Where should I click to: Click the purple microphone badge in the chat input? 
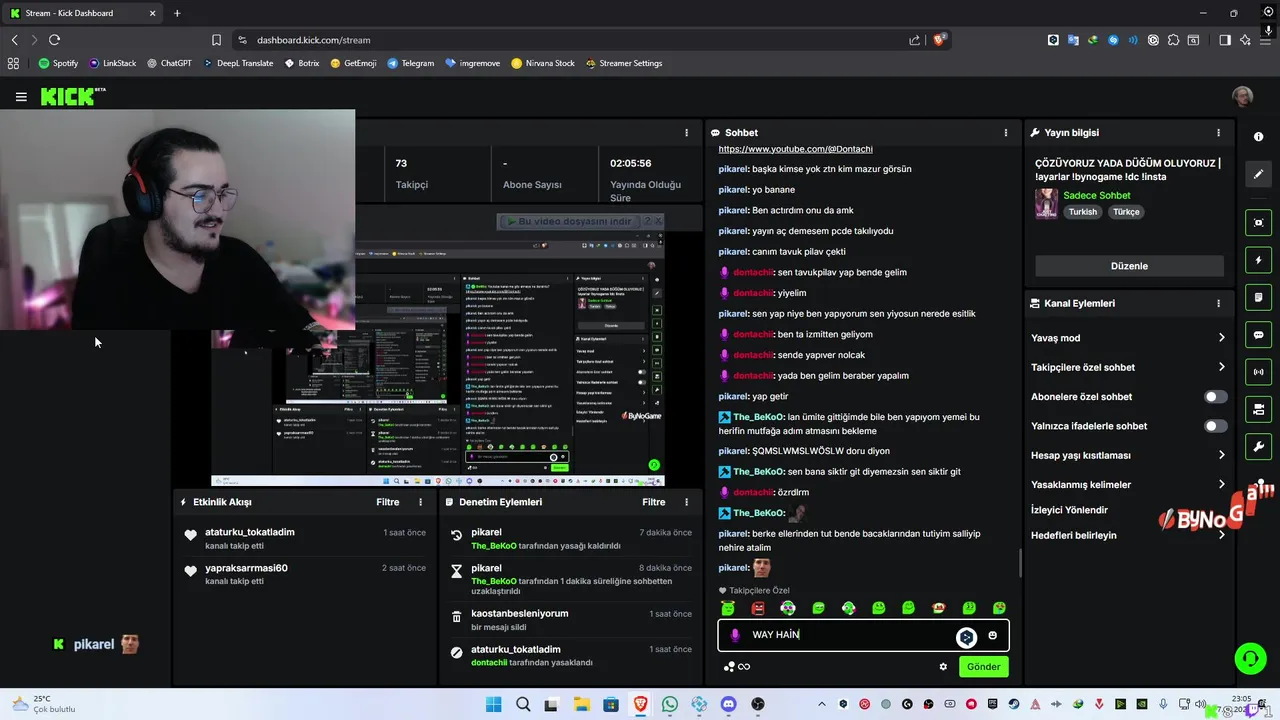tap(735, 635)
